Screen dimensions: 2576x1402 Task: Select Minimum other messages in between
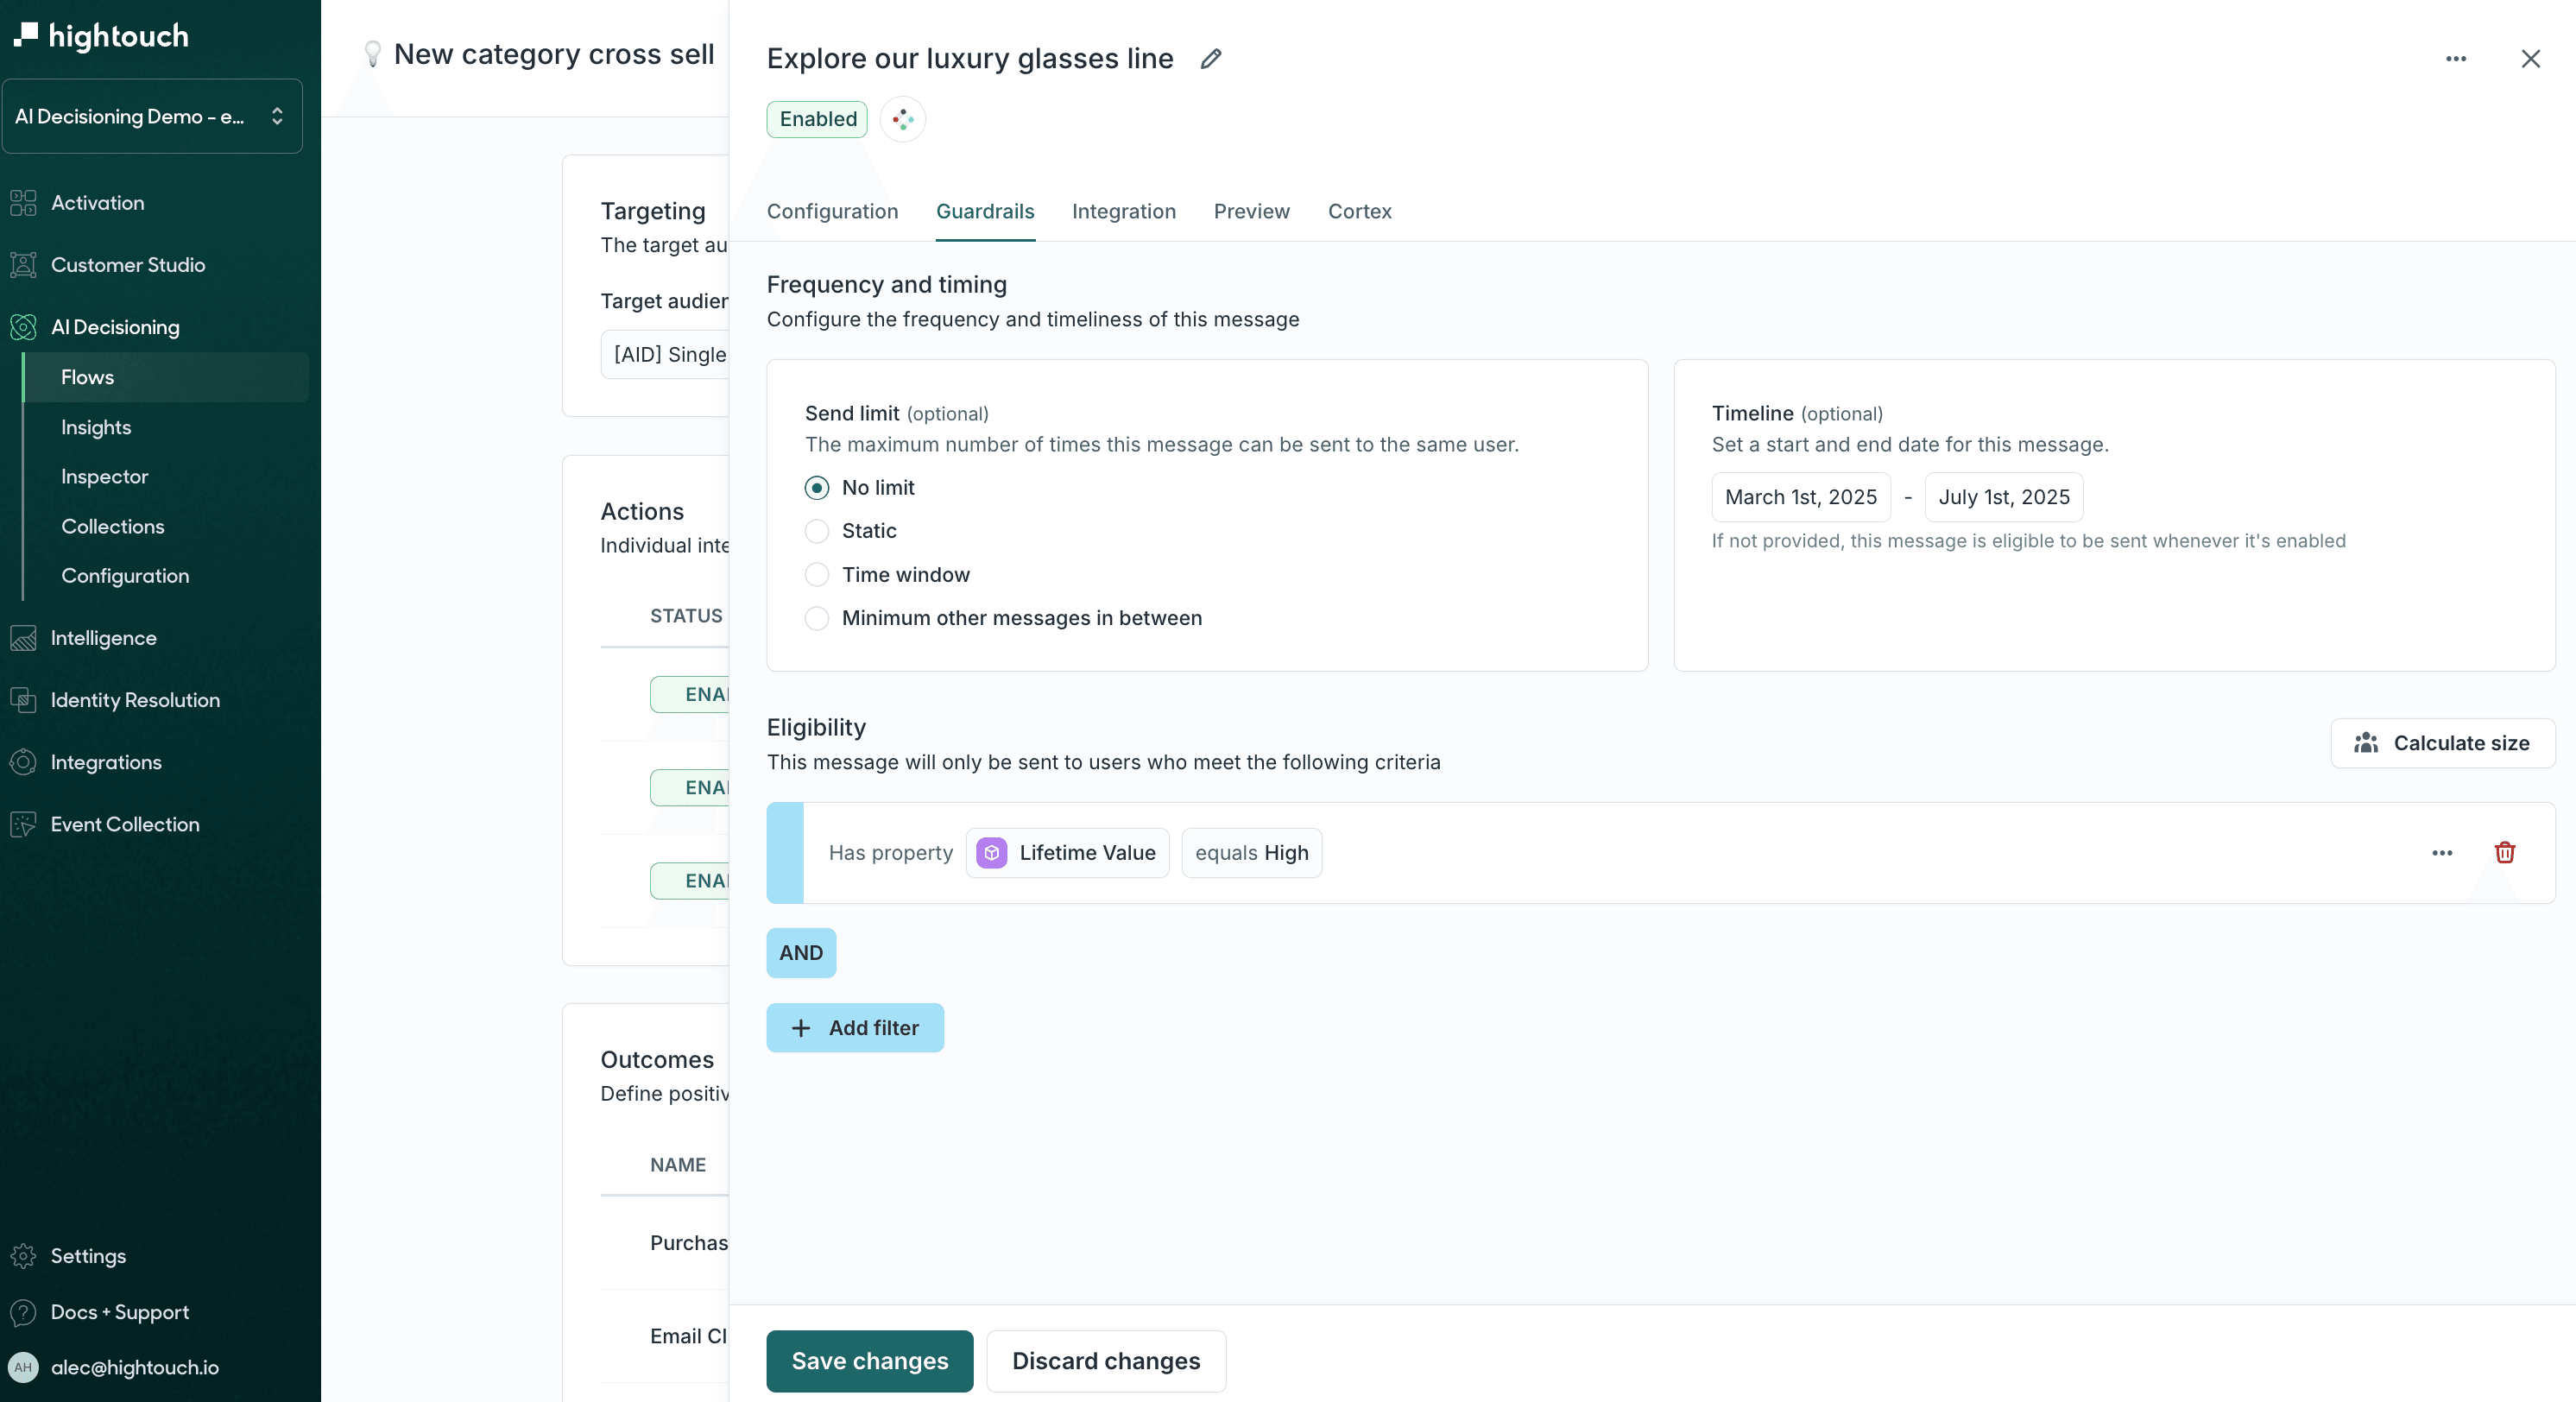pos(817,618)
